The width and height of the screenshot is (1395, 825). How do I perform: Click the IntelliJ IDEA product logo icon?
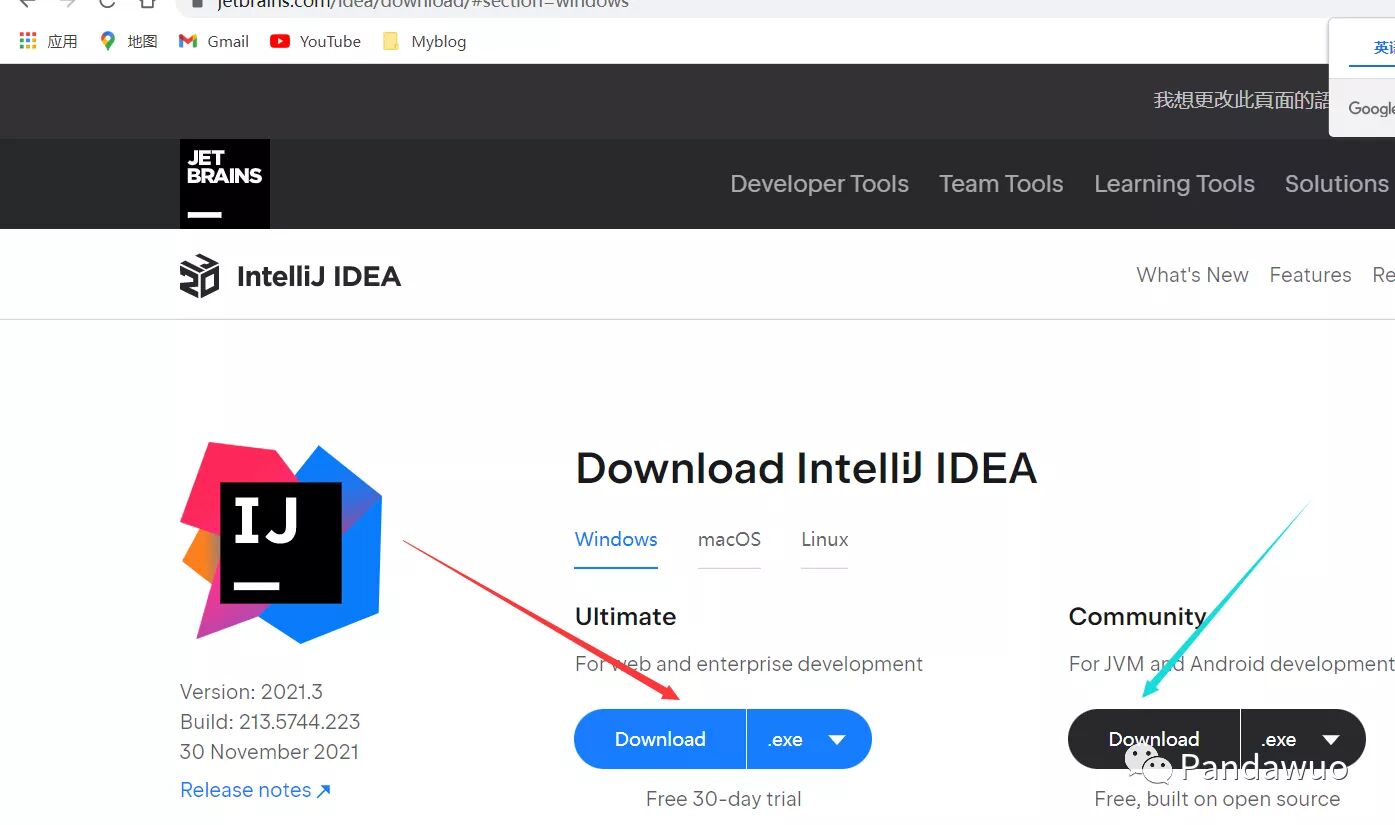199,276
